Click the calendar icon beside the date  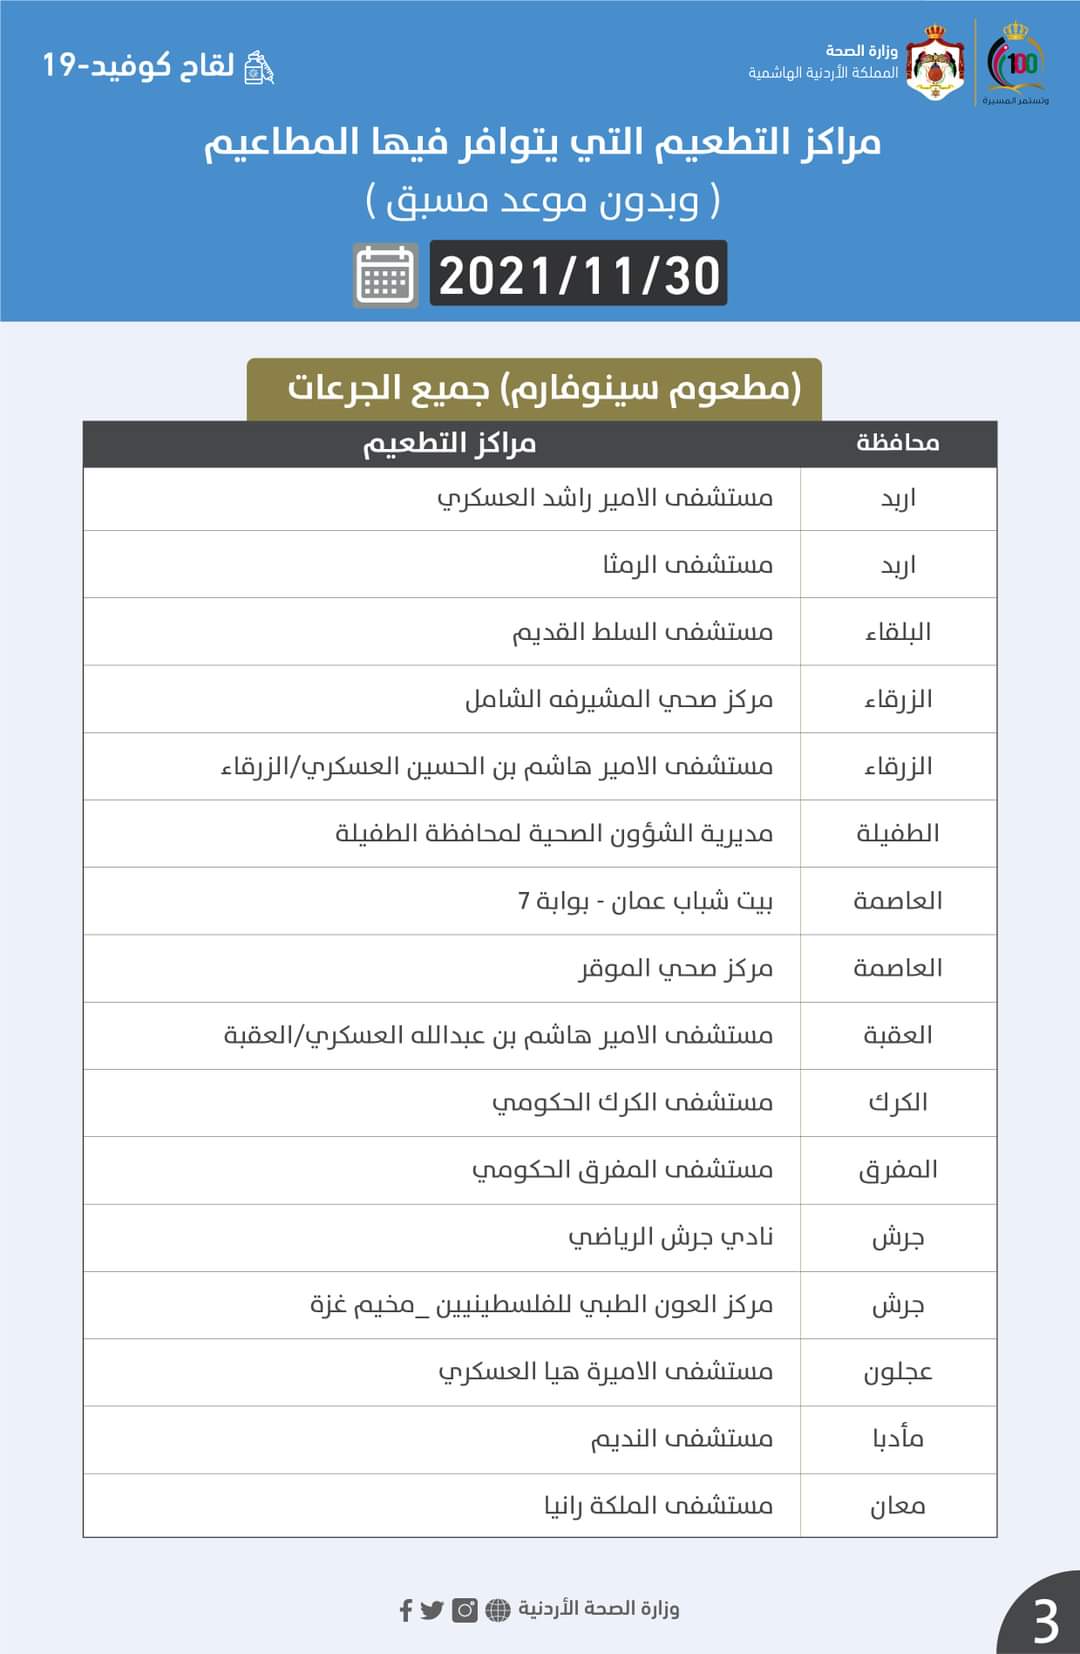(x=386, y=275)
